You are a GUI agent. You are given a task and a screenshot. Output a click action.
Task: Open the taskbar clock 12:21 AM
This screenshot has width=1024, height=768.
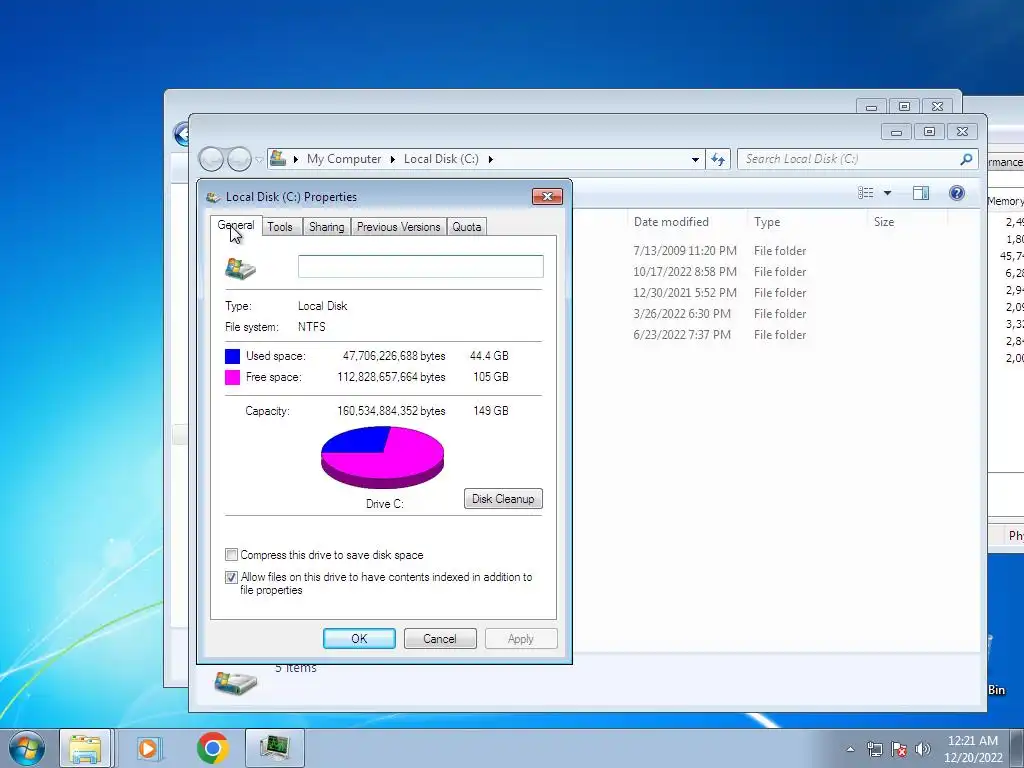(972, 749)
